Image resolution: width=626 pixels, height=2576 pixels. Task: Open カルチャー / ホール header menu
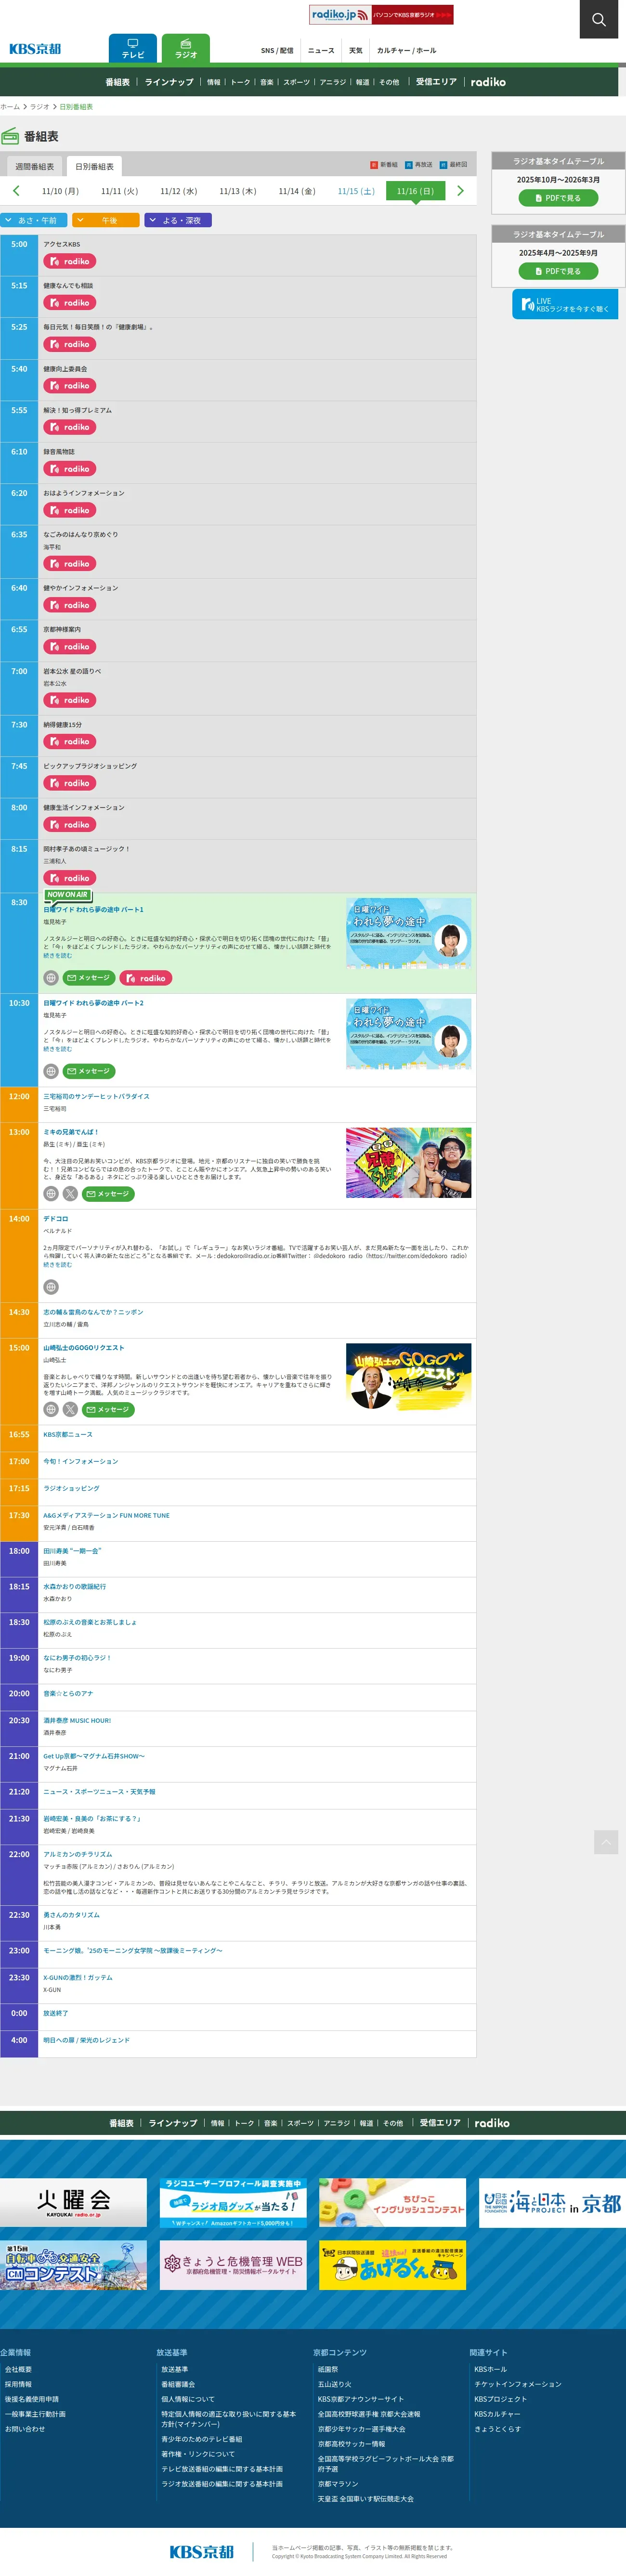click(x=406, y=50)
